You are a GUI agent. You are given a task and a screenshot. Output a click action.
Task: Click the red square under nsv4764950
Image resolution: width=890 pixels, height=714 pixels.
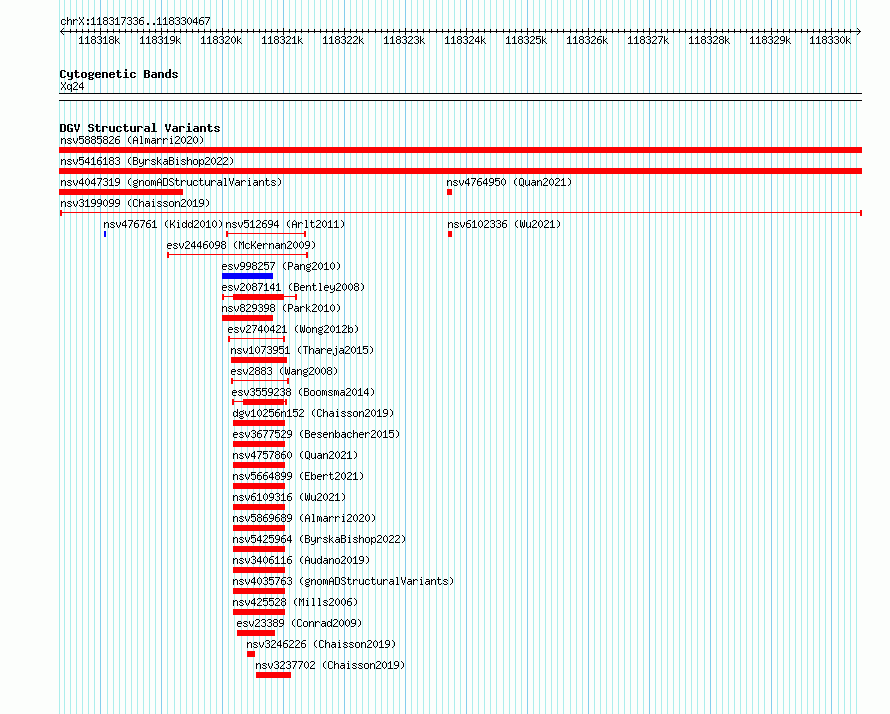click(450, 192)
